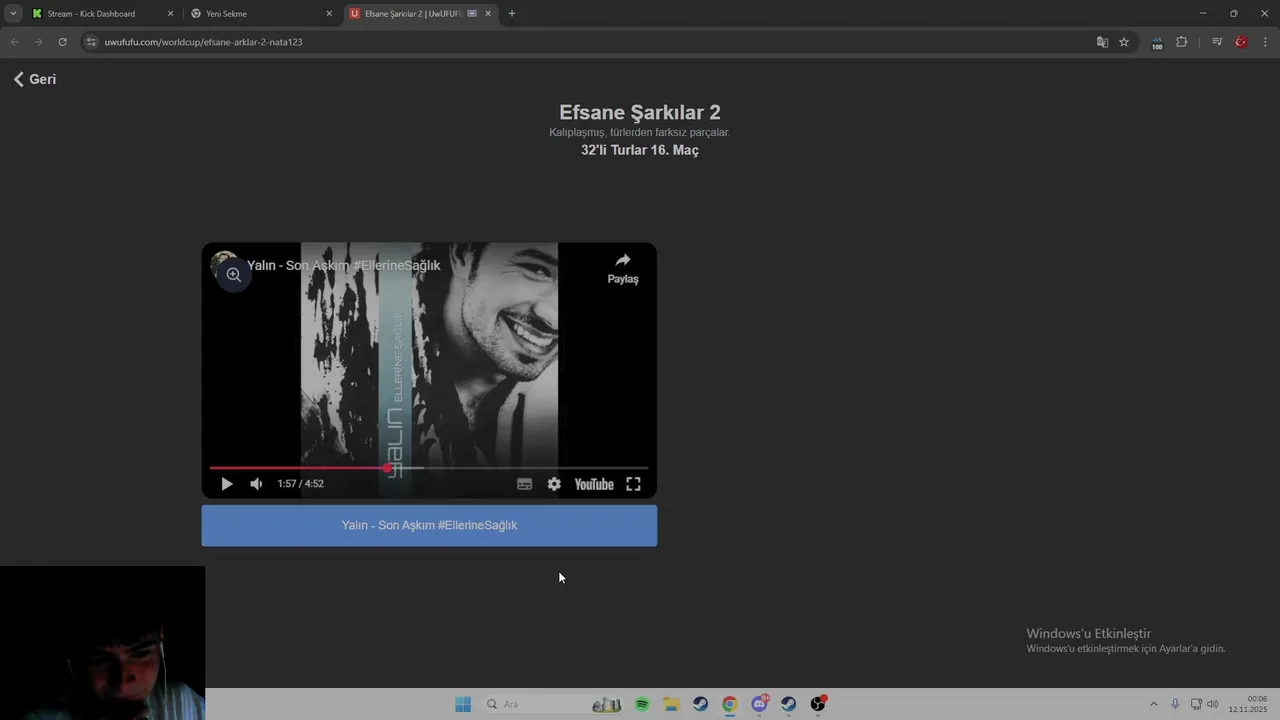Open Spotify from the taskbar

click(x=642, y=704)
